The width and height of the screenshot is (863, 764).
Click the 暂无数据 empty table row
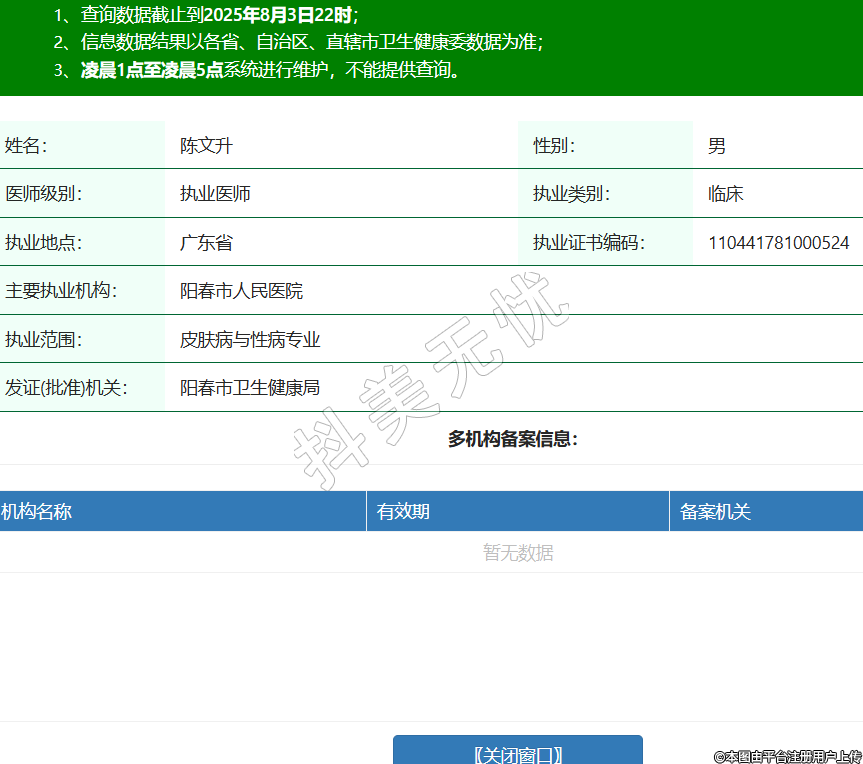[x=517, y=553]
